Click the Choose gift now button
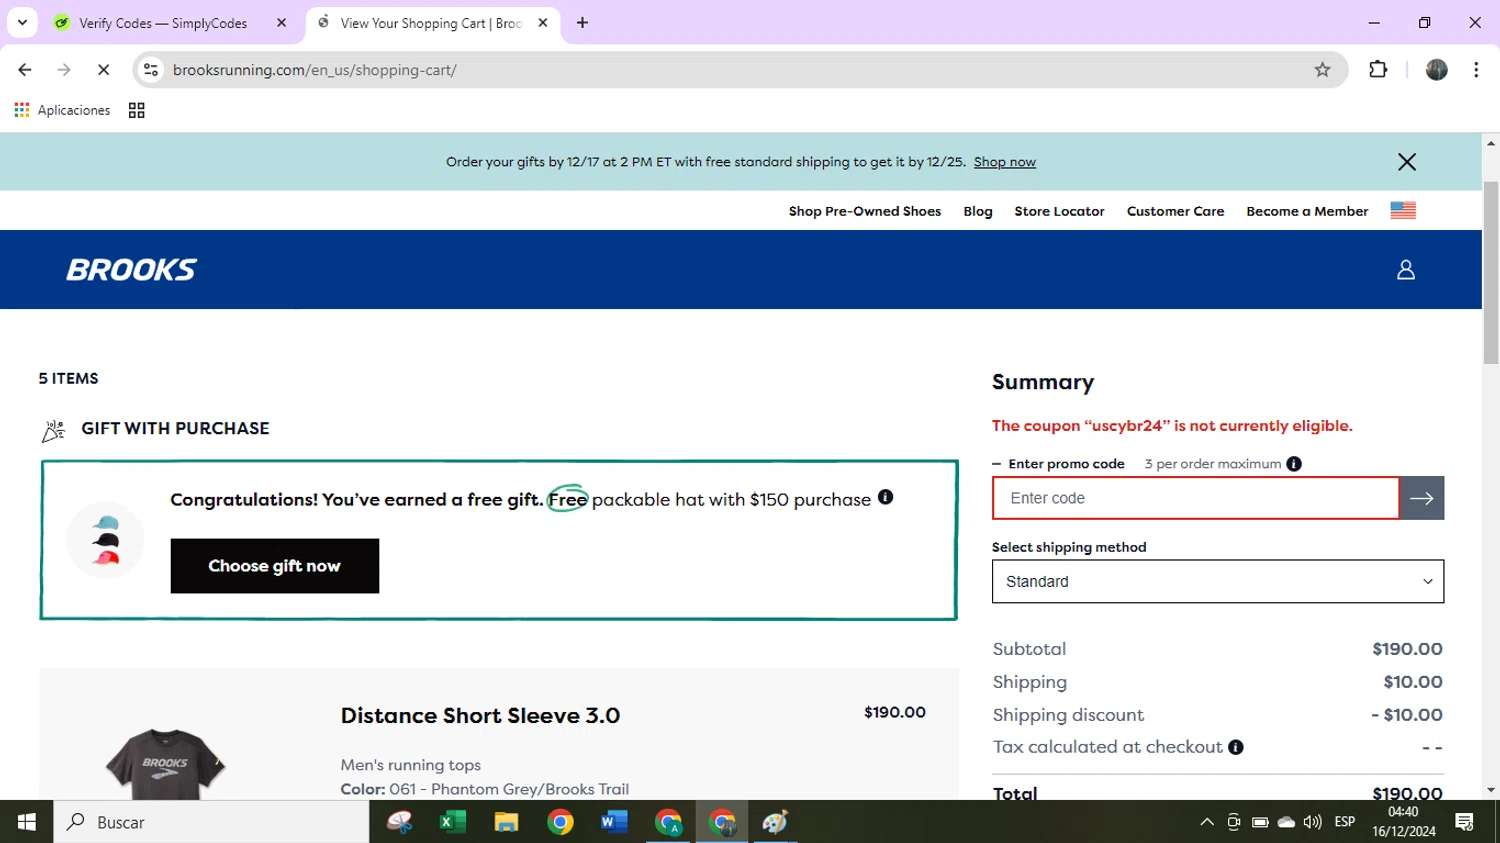Screen dimensions: 1500x843 [x=275, y=566]
